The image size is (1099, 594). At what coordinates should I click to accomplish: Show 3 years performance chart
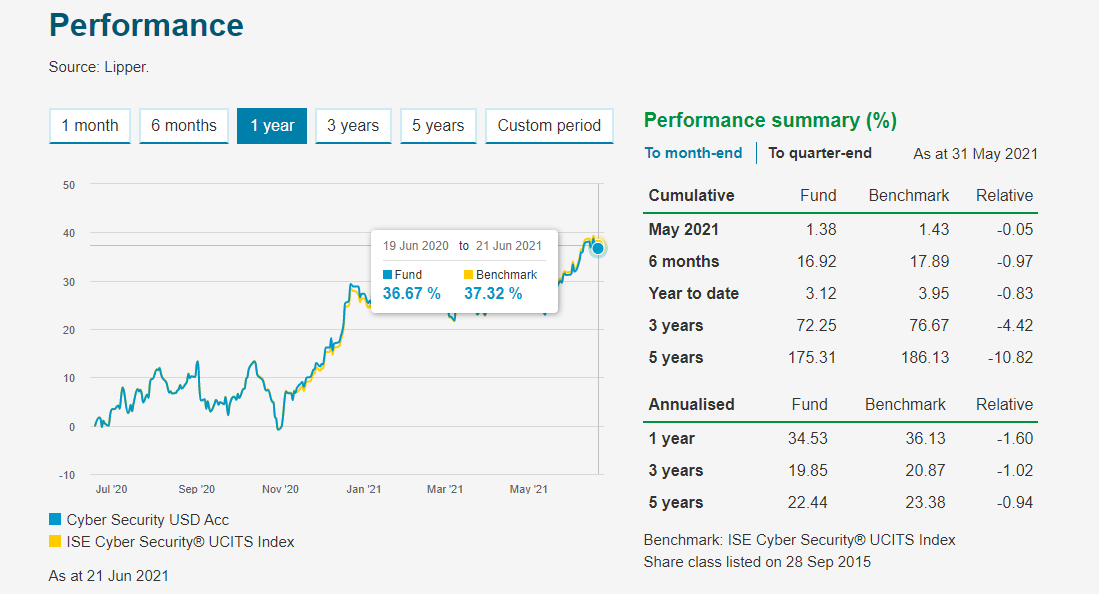coord(353,126)
